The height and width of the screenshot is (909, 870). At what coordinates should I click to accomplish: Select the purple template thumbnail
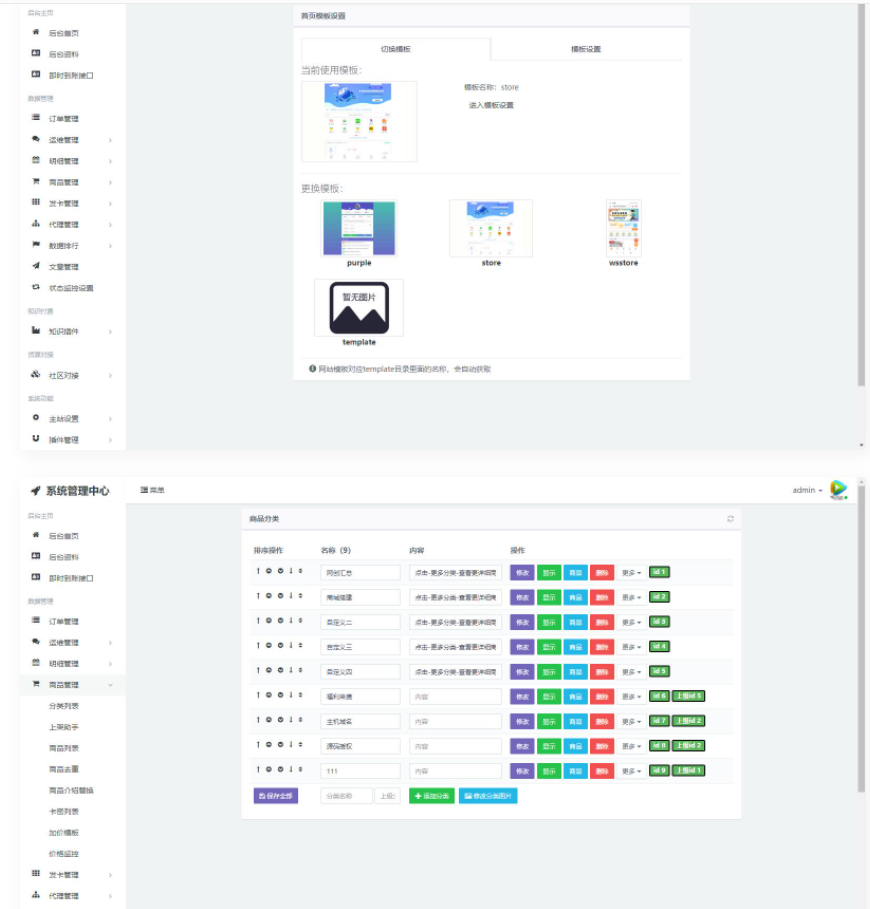(x=359, y=229)
